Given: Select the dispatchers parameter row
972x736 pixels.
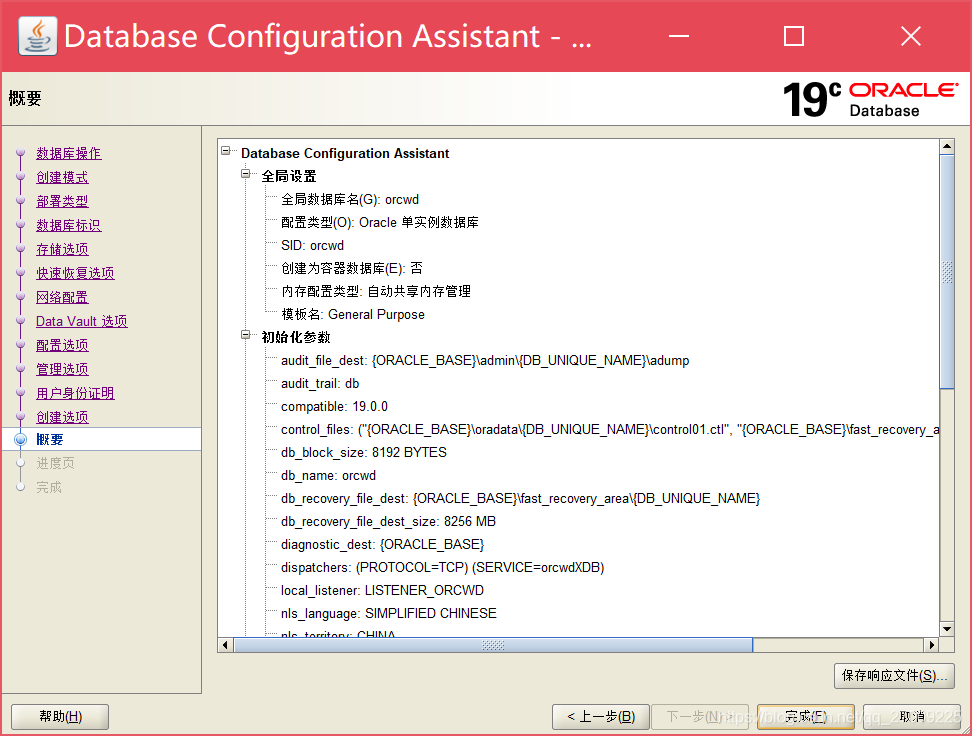Looking at the screenshot, I should (x=442, y=567).
